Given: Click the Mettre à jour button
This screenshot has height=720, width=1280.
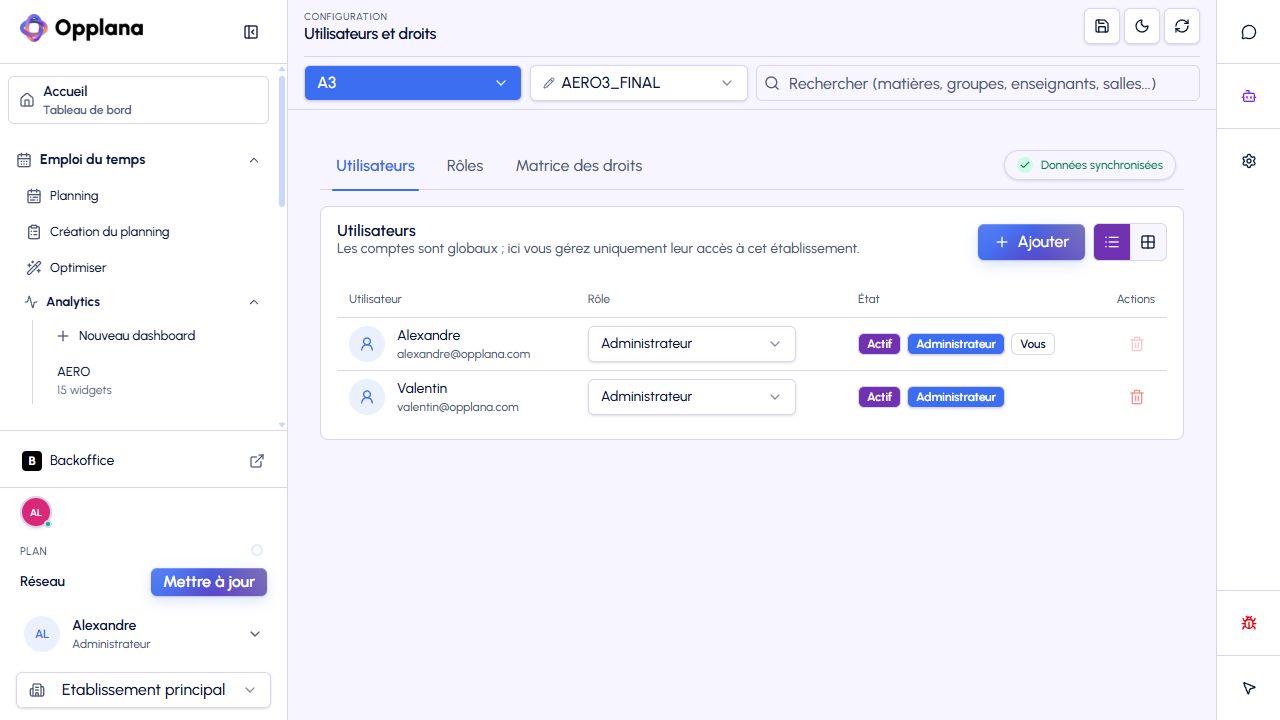Looking at the screenshot, I should click(209, 582).
